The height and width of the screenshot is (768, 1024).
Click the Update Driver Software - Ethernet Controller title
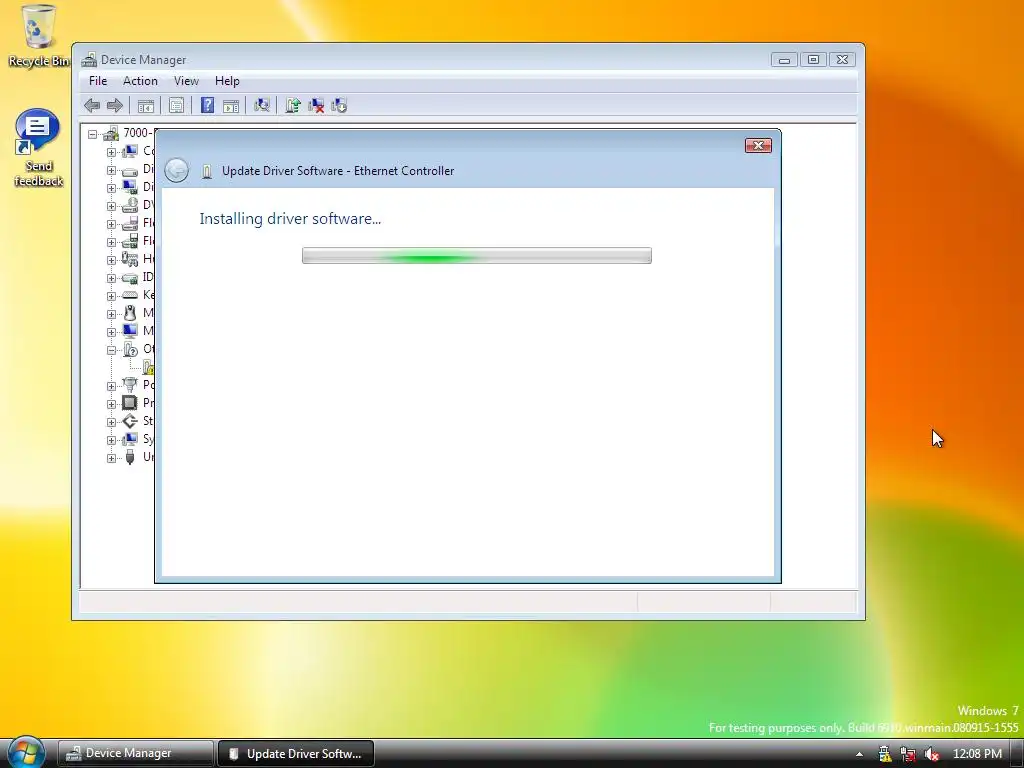(338, 171)
